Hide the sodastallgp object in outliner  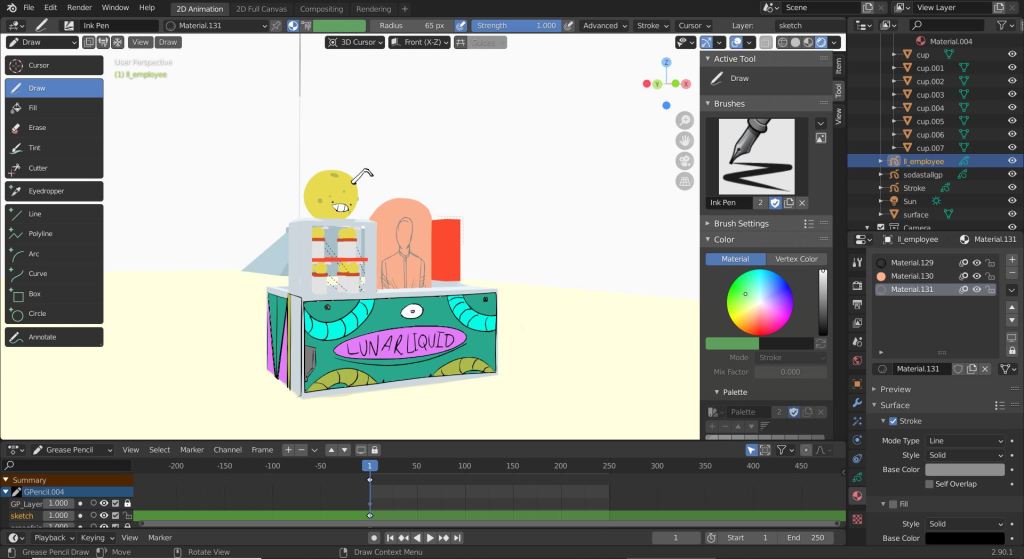click(x=1012, y=175)
